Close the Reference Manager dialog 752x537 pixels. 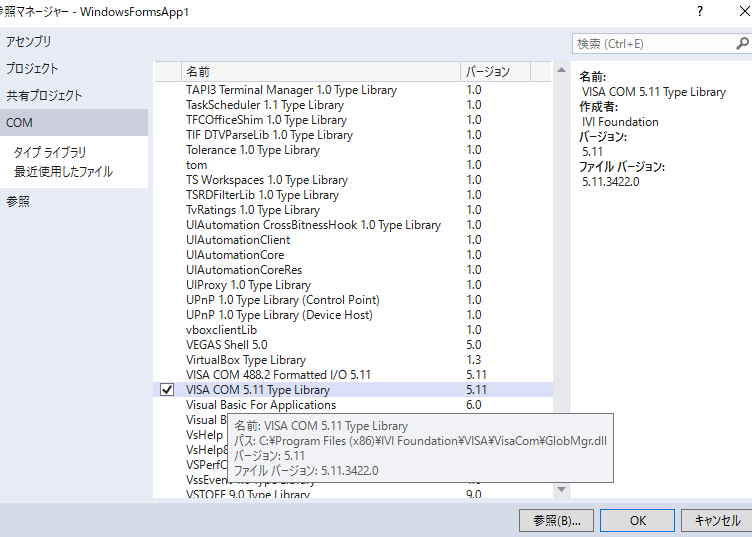click(745, 11)
